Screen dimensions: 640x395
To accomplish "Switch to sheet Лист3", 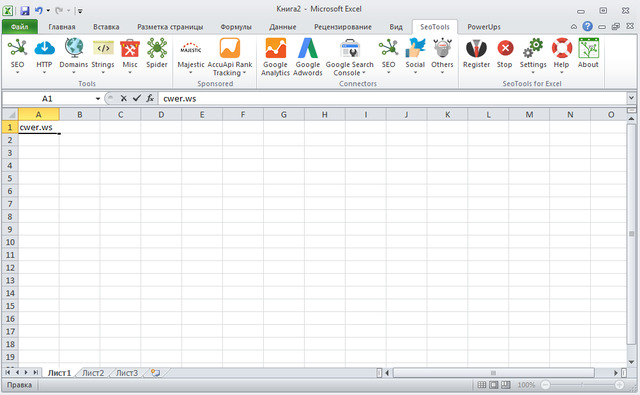I will tap(127, 373).
